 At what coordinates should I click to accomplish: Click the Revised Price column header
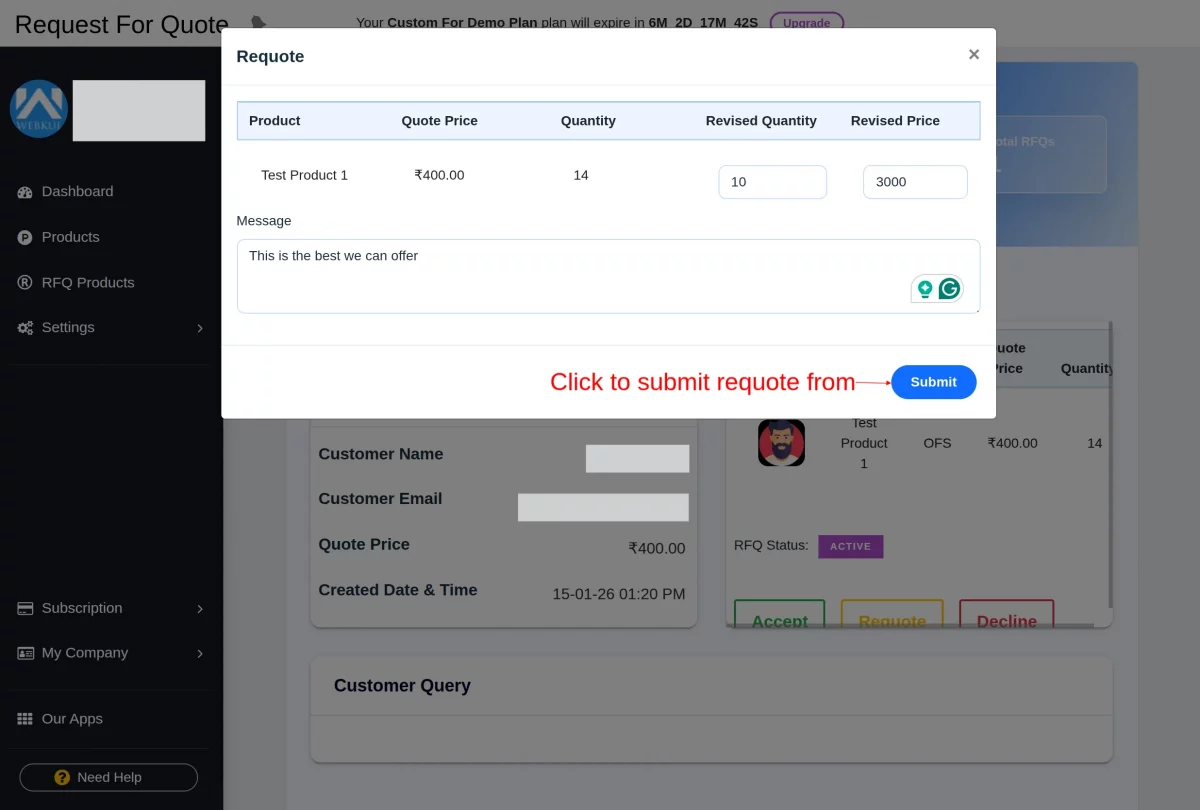pyautogui.click(x=895, y=120)
